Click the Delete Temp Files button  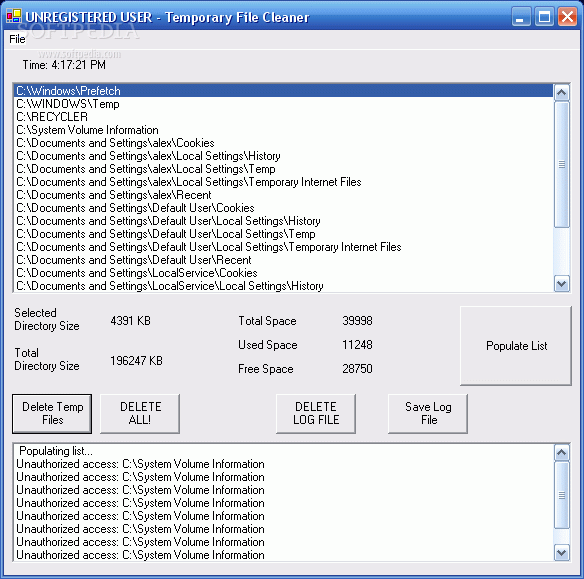click(52, 414)
